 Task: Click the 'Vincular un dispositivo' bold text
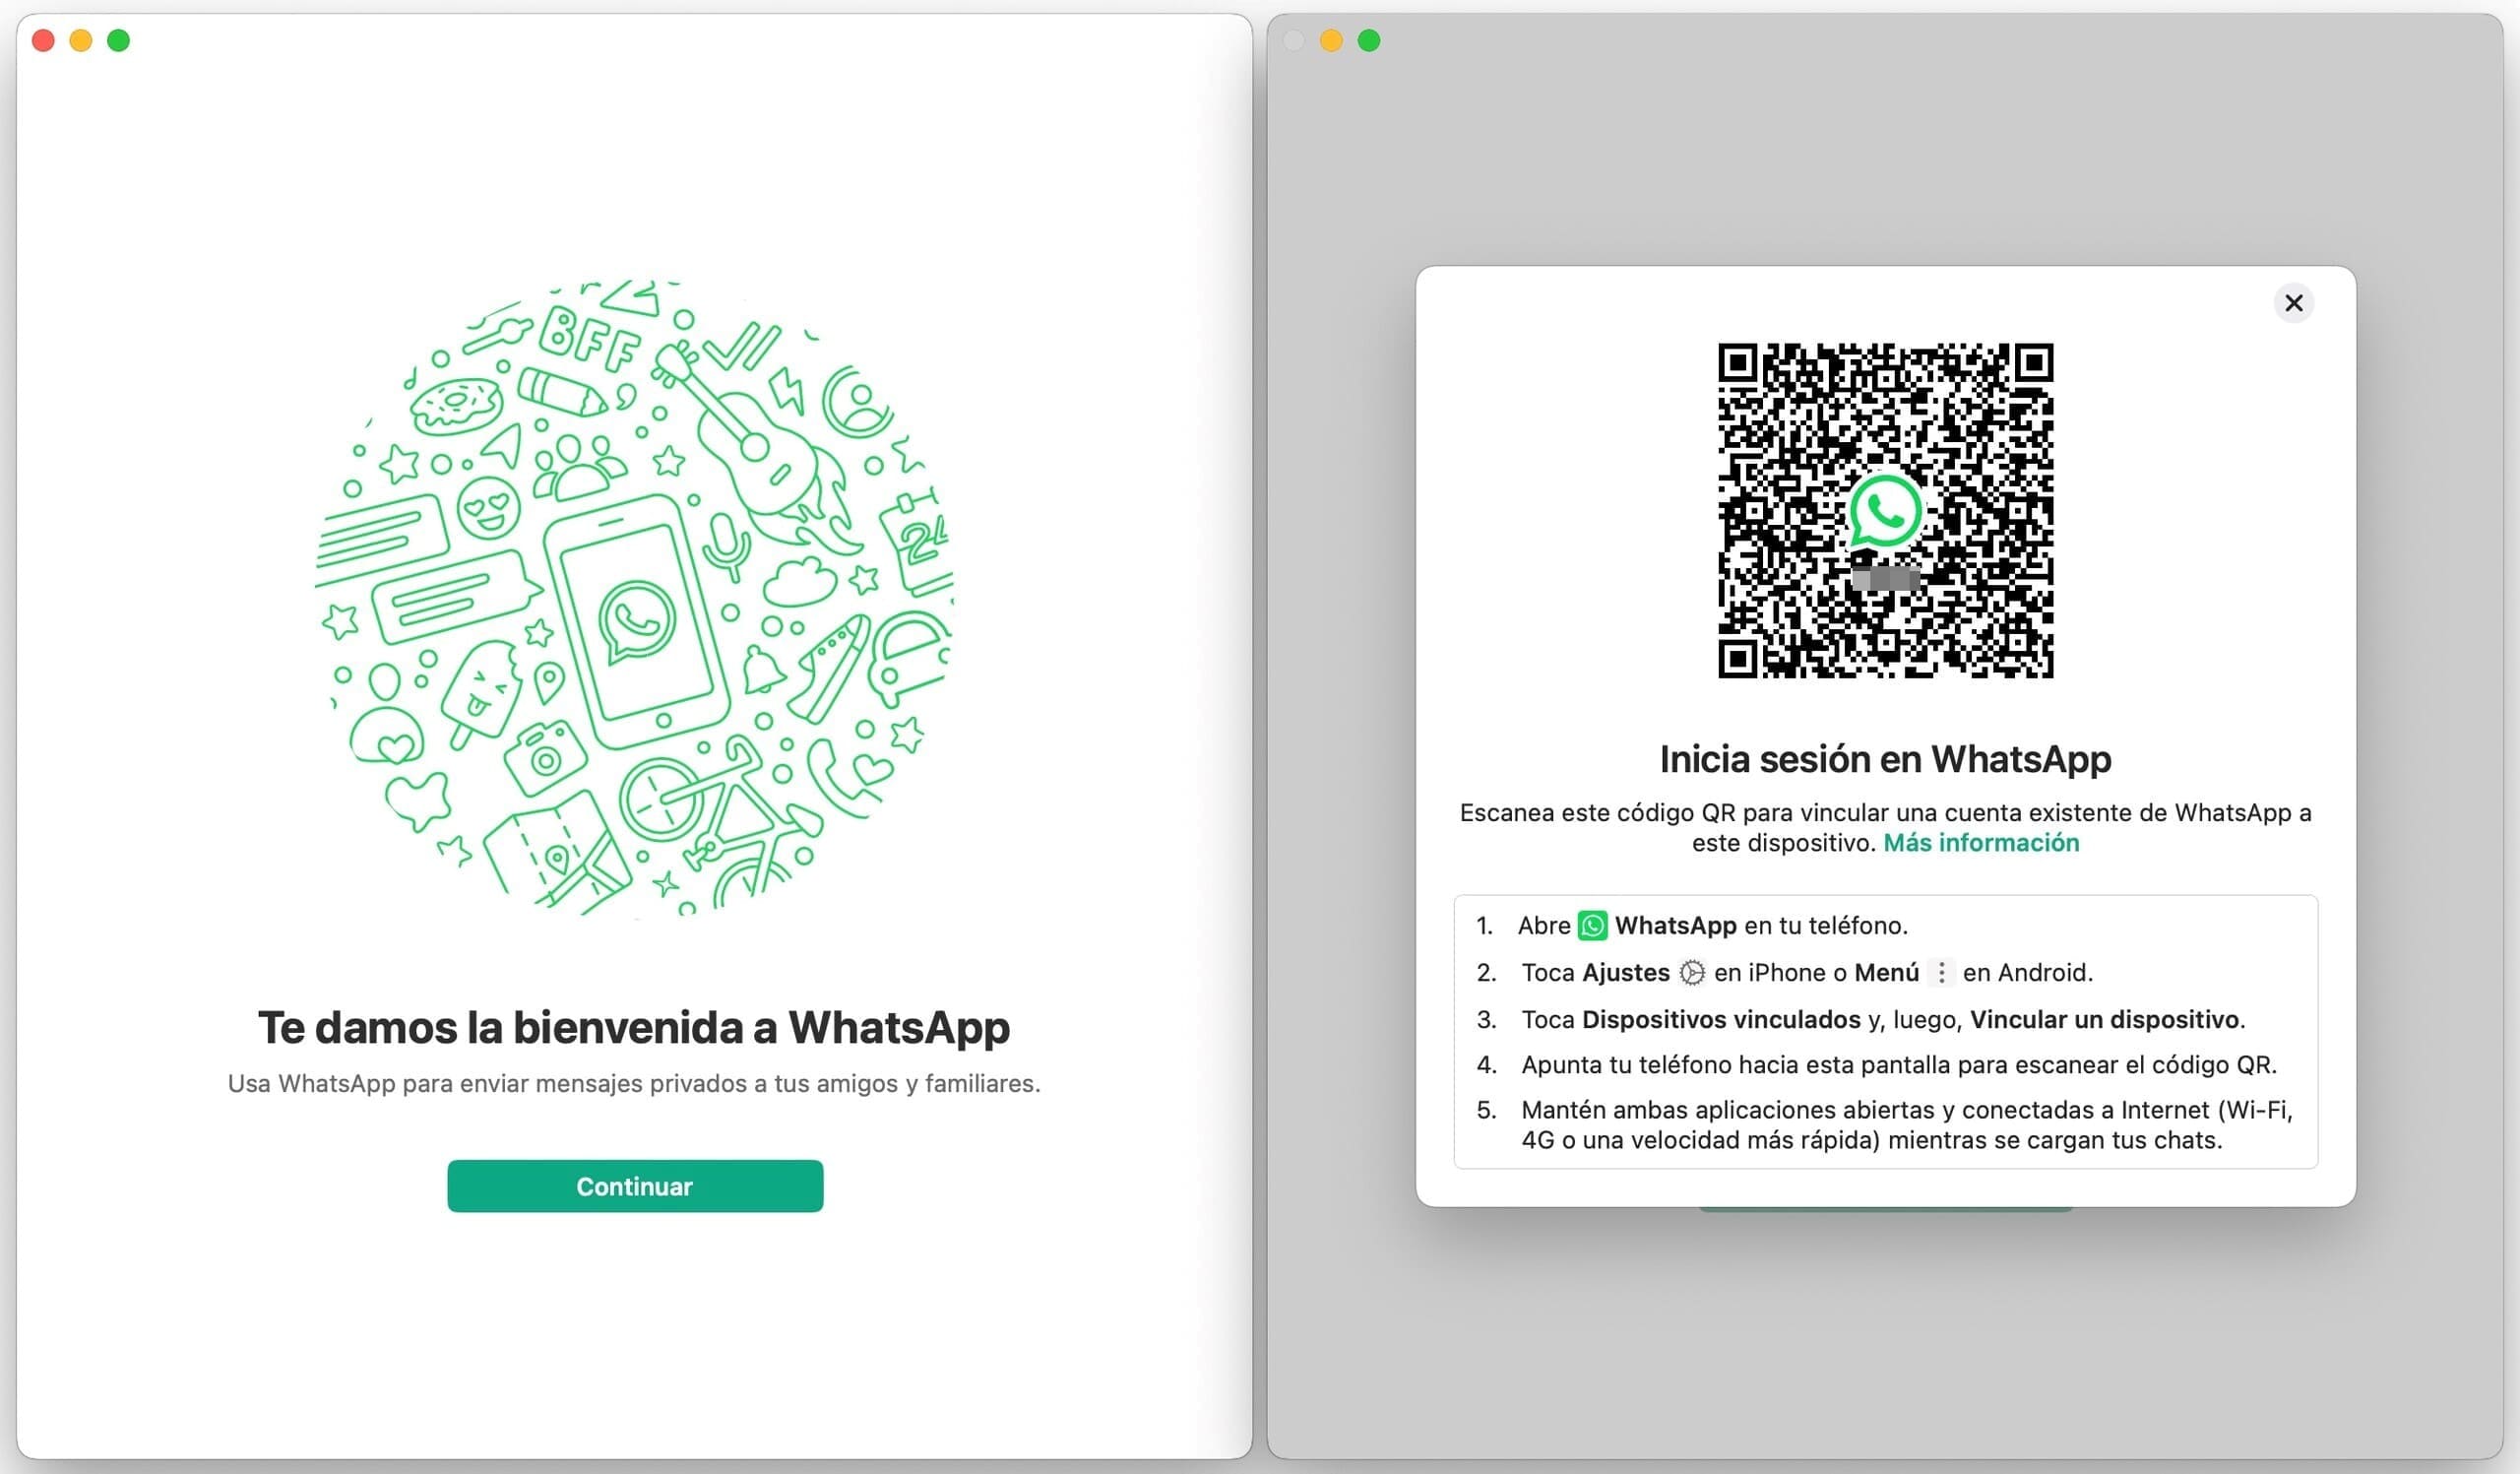(x=2104, y=1020)
